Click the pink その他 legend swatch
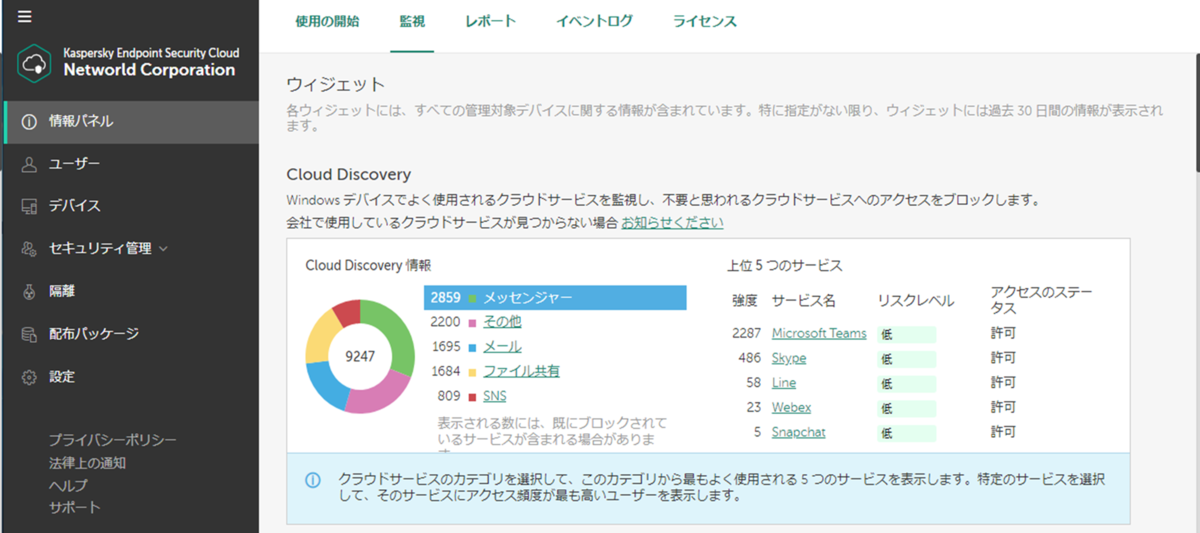Image resolution: width=1200 pixels, height=533 pixels. [x=472, y=323]
